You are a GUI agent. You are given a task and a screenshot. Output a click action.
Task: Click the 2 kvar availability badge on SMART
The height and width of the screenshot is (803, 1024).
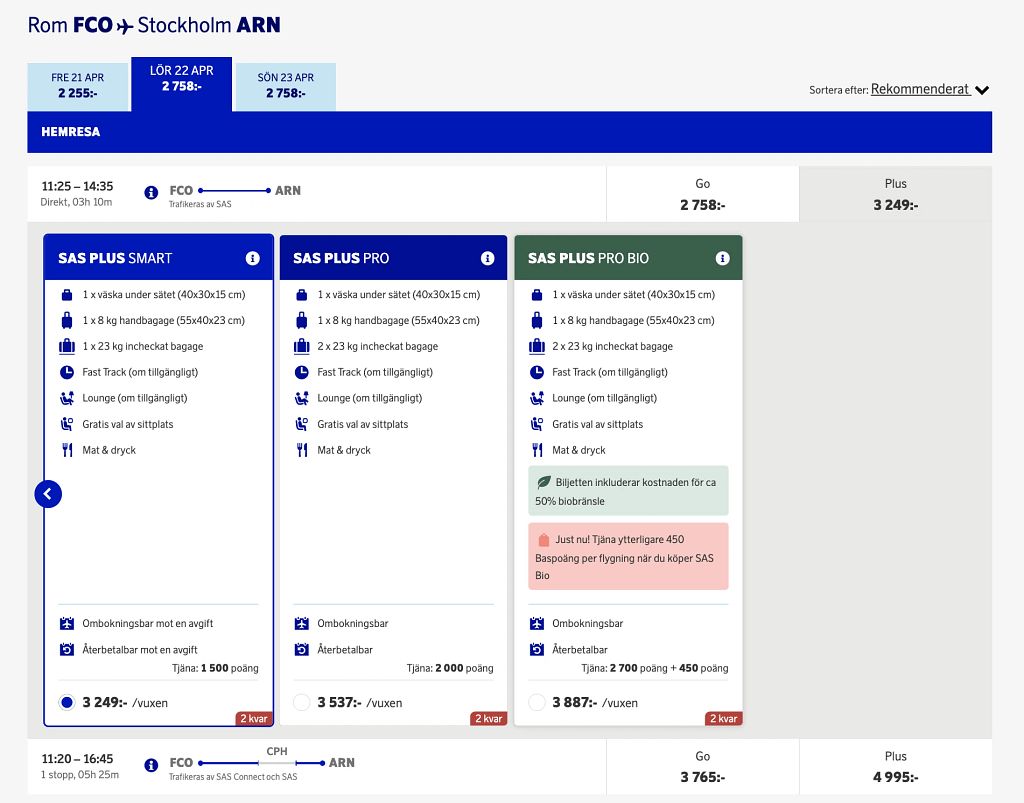[255, 718]
